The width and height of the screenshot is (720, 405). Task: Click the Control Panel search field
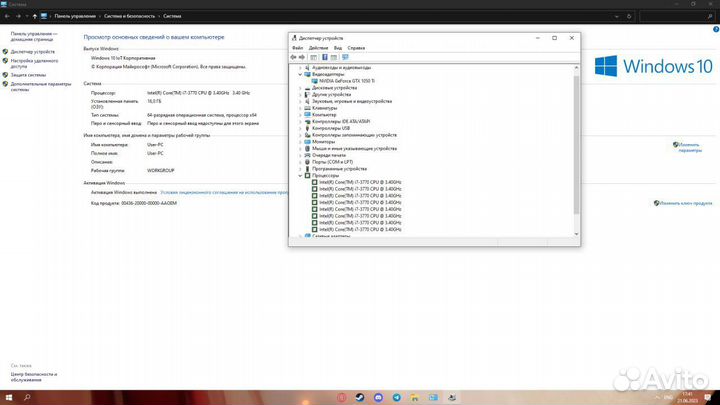coord(676,16)
